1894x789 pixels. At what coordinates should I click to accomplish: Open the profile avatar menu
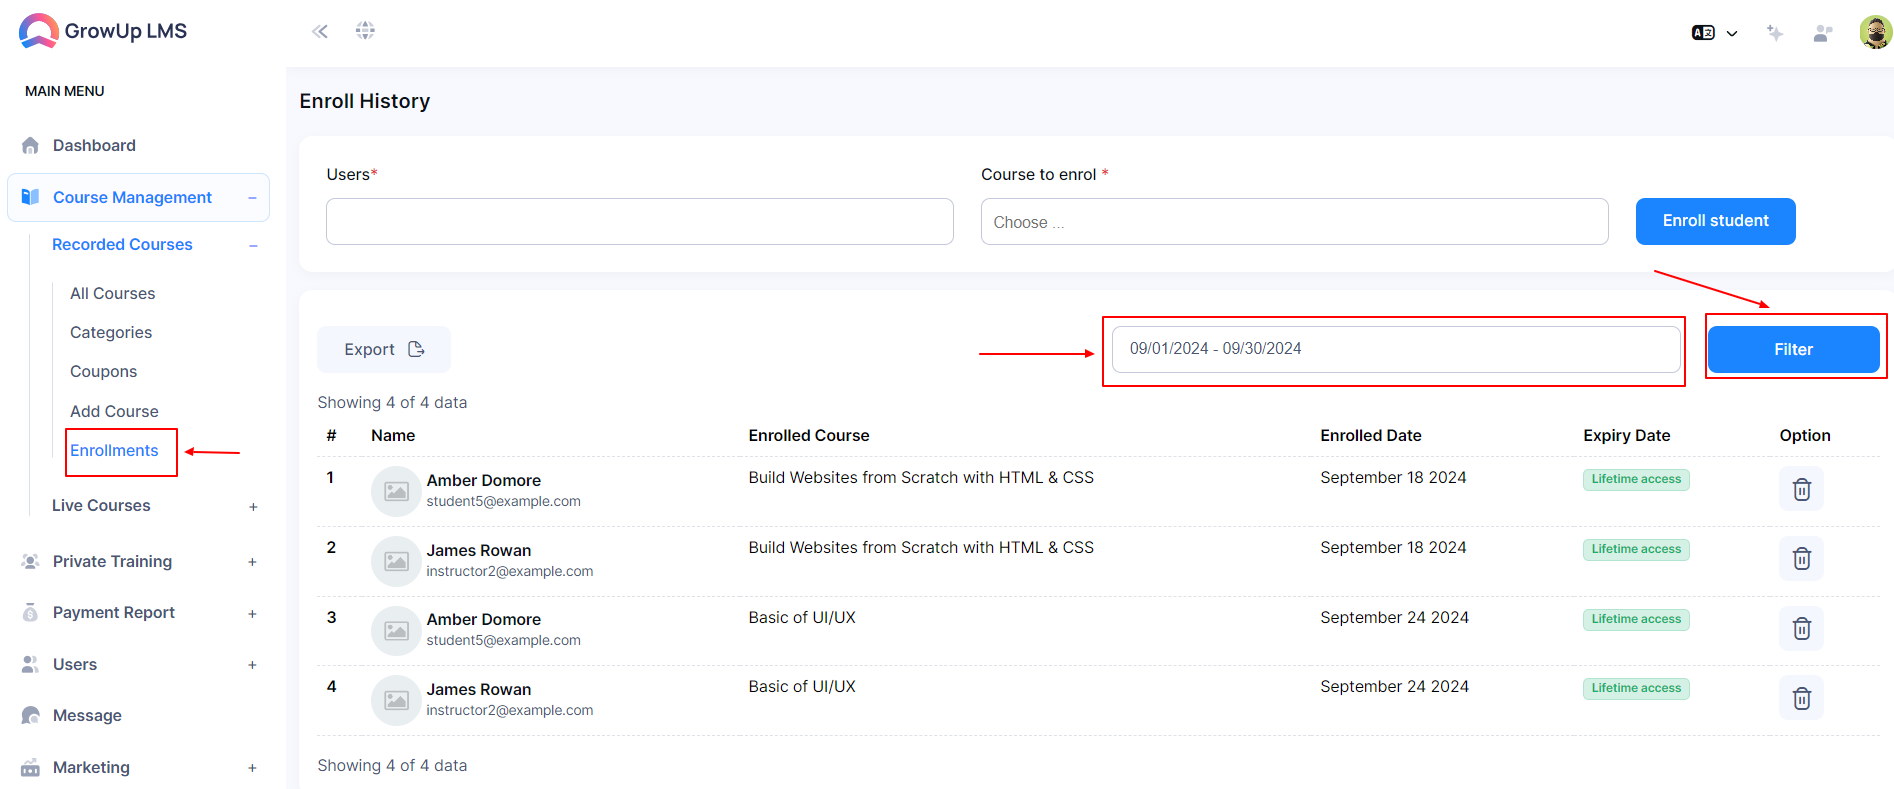click(1875, 32)
